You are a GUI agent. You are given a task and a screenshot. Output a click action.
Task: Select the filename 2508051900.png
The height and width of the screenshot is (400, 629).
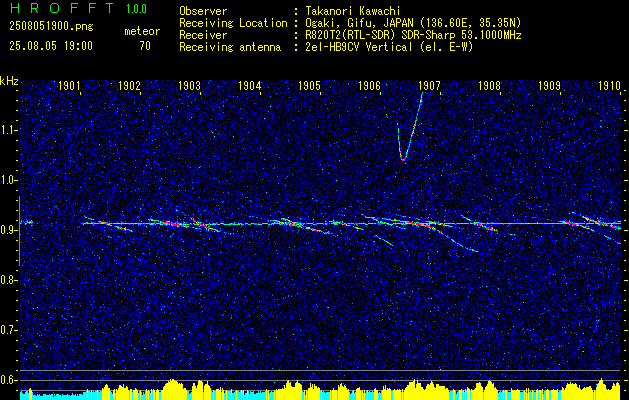point(51,26)
